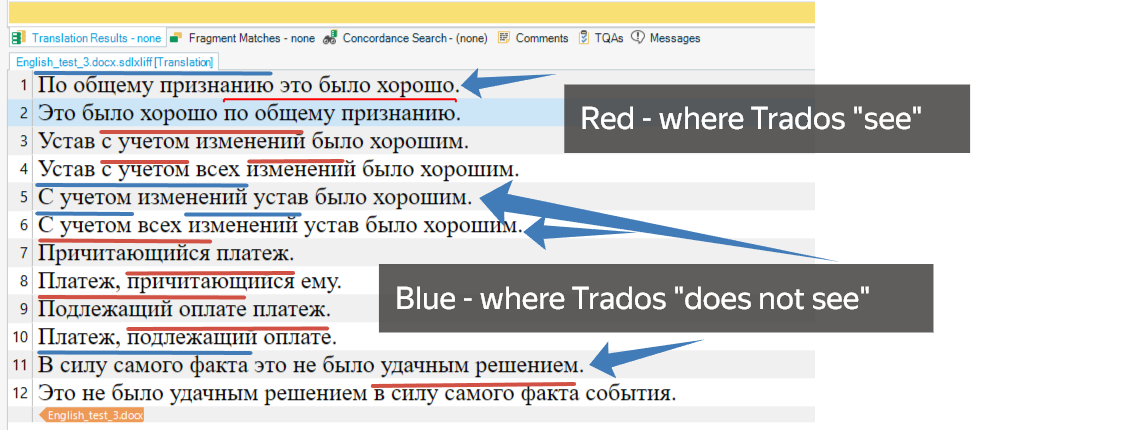Select the English_test_3.docx.sdlxliff document tab

click(114, 62)
